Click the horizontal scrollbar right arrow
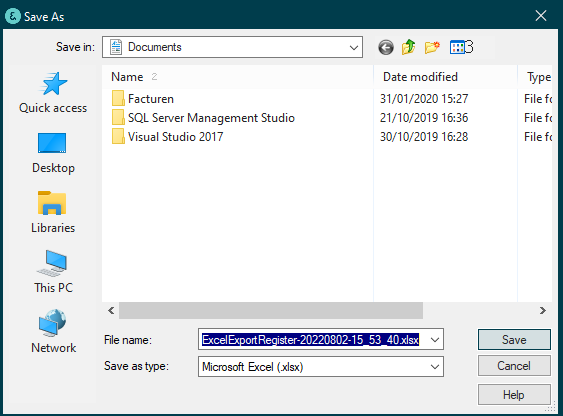The width and height of the screenshot is (563, 416). click(543, 310)
